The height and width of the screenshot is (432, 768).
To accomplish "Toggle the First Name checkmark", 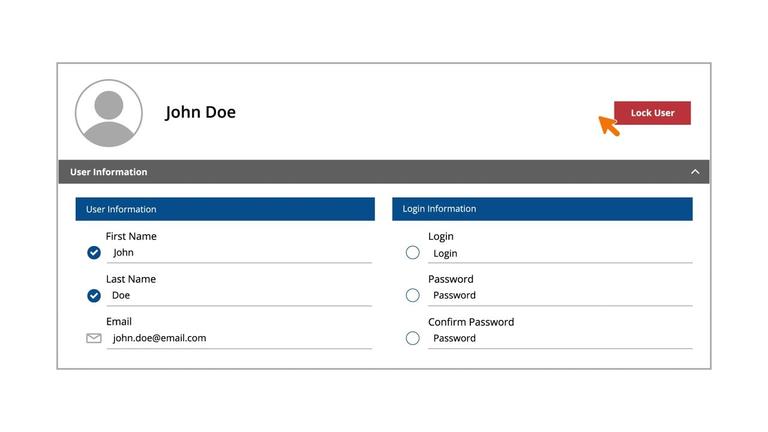I will pos(94,253).
